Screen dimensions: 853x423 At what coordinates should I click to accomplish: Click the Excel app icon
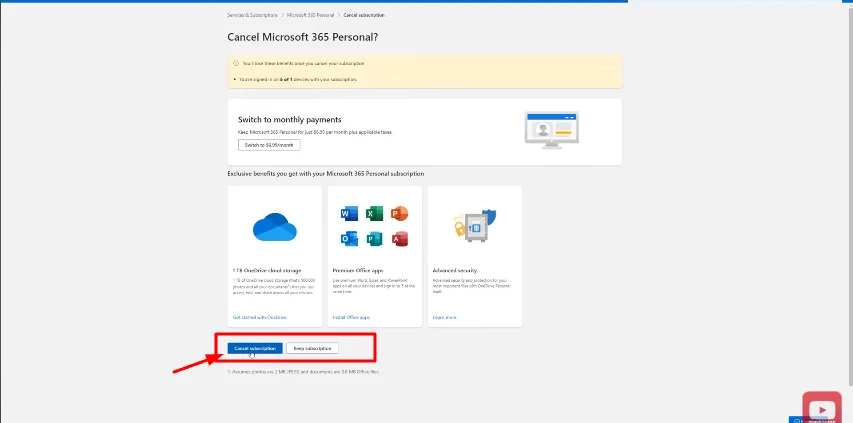click(374, 214)
